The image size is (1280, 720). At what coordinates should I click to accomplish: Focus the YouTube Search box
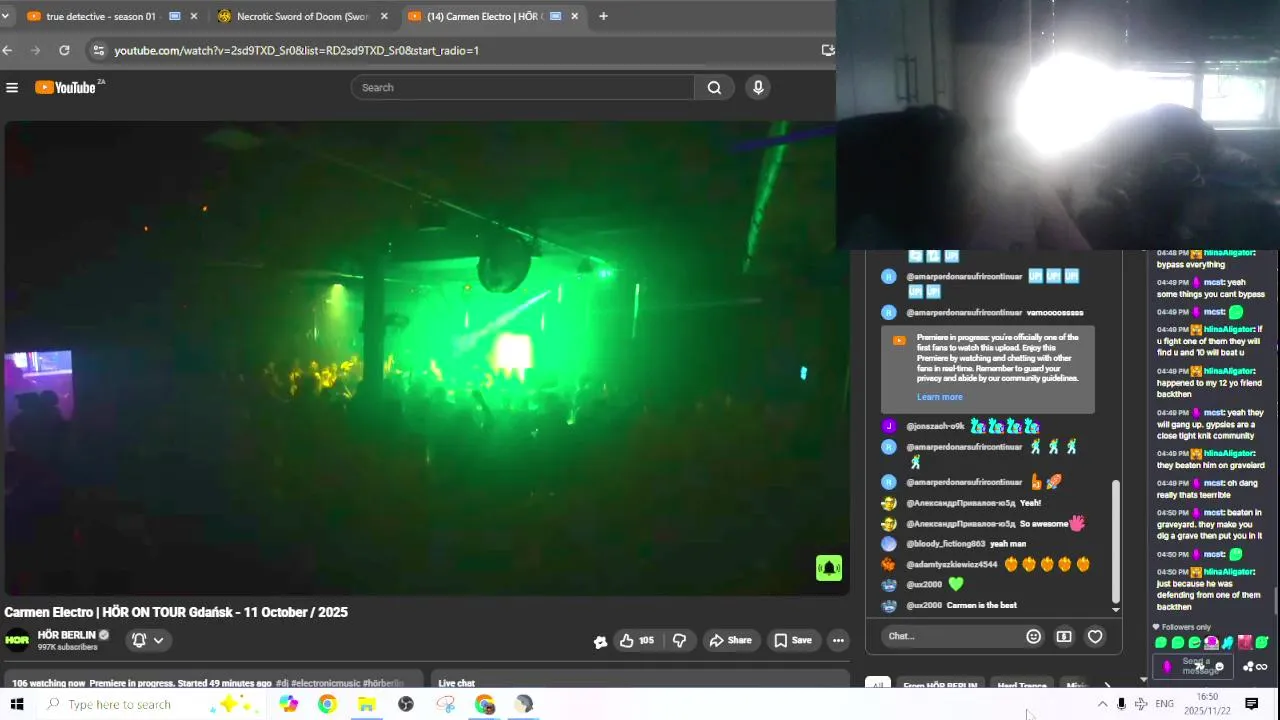click(x=523, y=88)
